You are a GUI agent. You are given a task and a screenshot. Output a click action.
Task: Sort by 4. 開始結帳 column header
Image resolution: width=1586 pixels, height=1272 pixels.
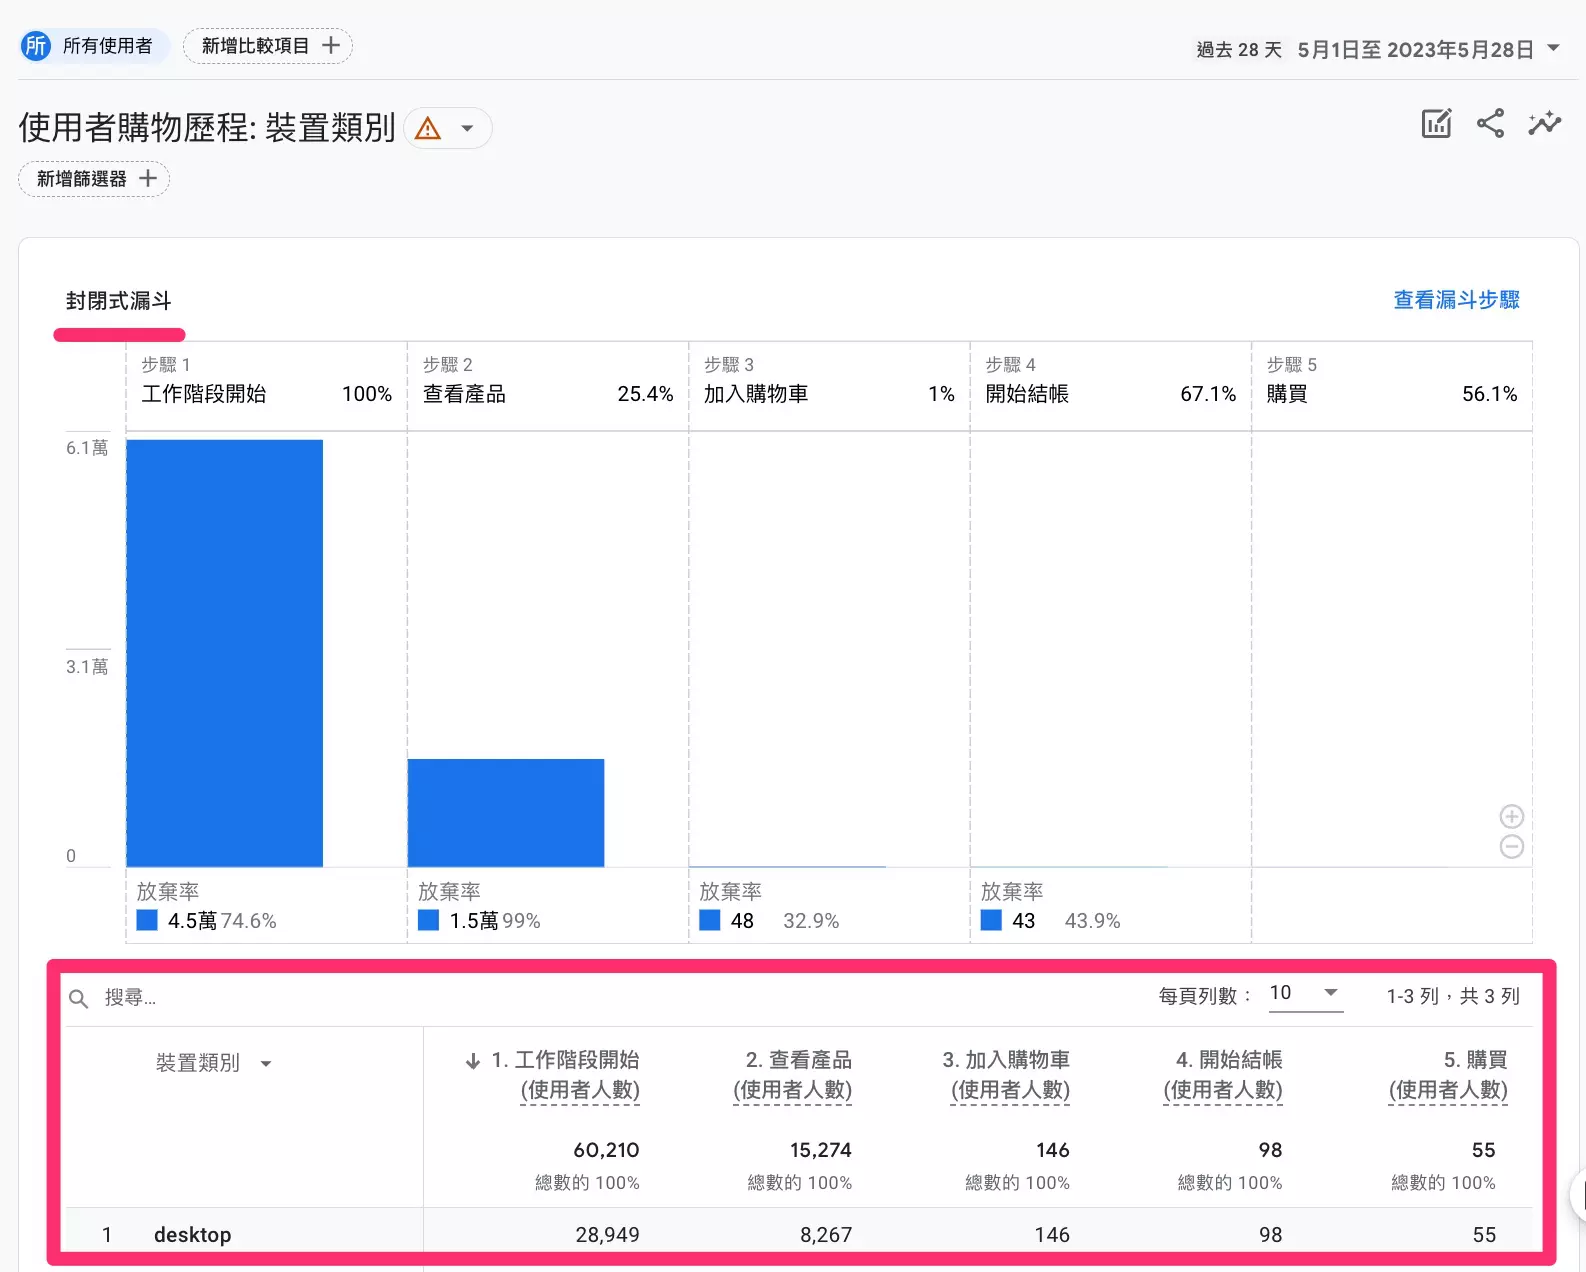tap(1223, 1075)
